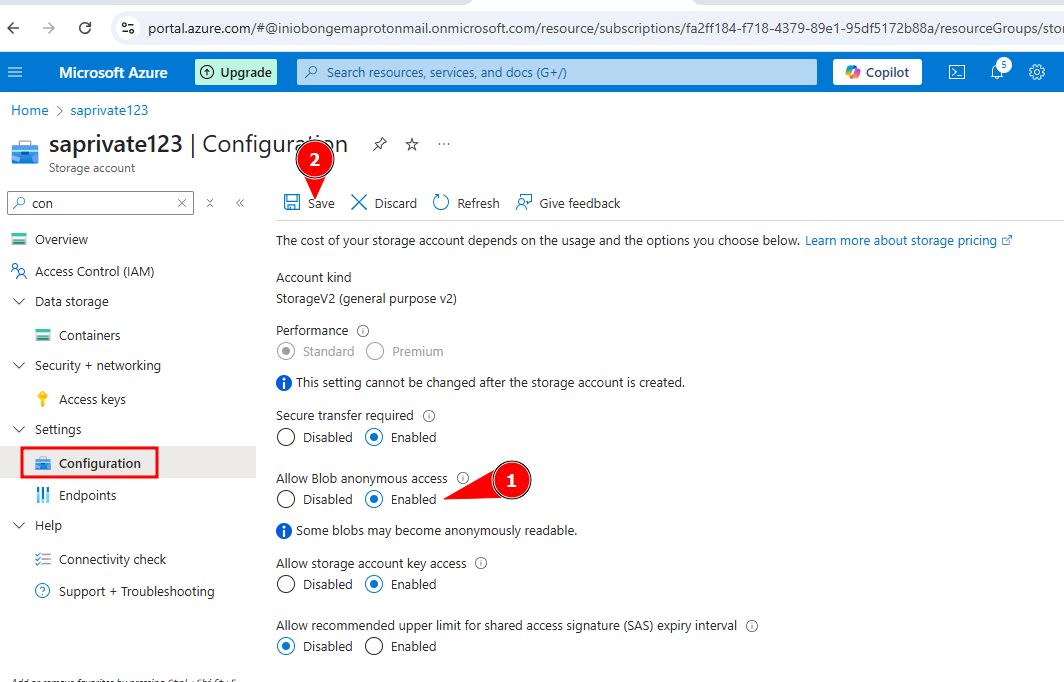Refresh the configuration page
This screenshot has width=1064, height=682.
pyautogui.click(x=466, y=203)
